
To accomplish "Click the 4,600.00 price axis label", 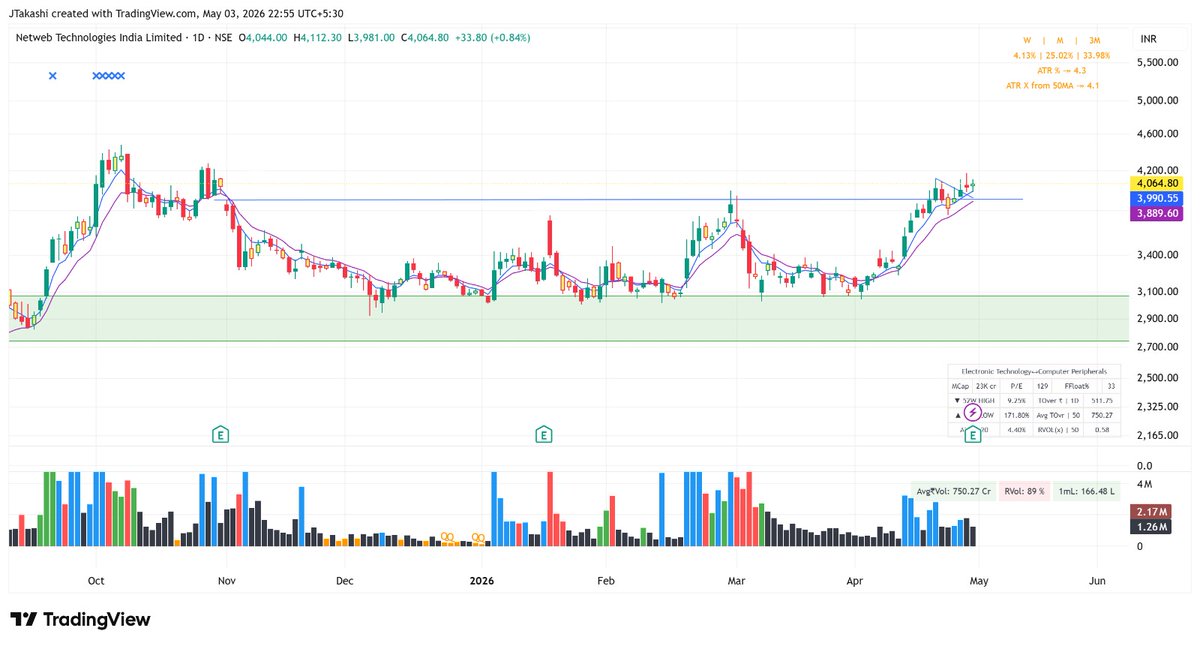I will coord(1158,133).
